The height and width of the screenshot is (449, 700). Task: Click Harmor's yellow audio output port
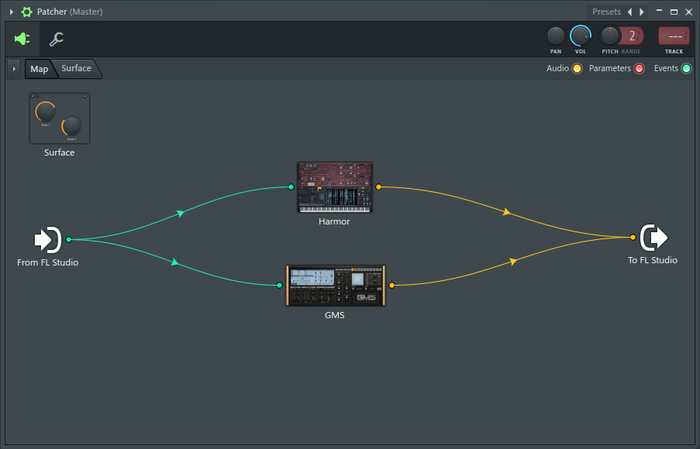(x=379, y=187)
